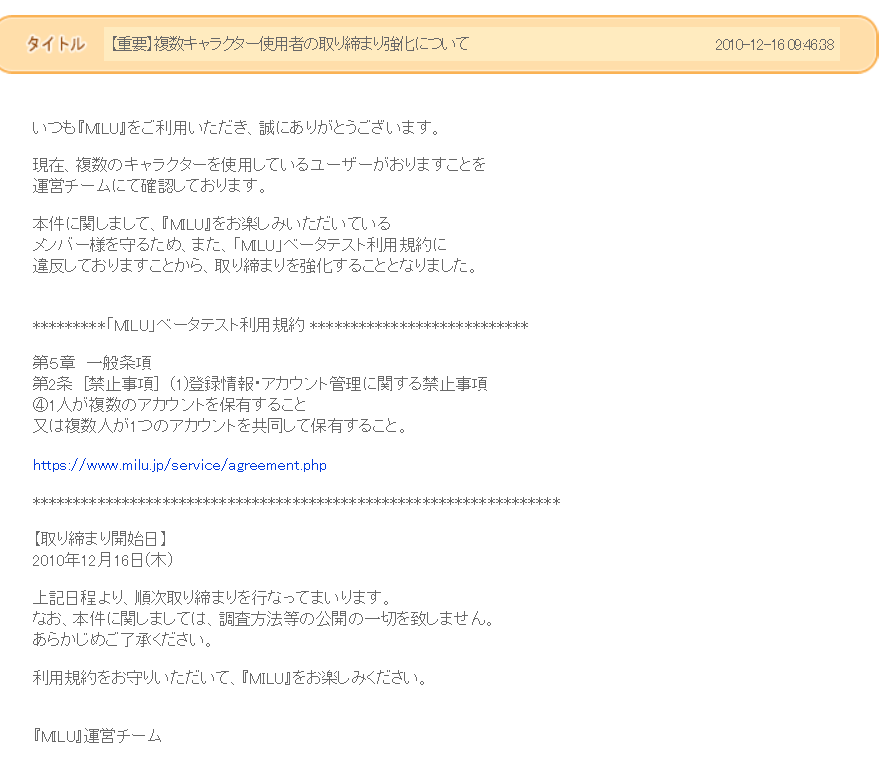Click the 【重要】複数キャラクター使用者 title text
The image size is (882, 765).
[290, 44]
